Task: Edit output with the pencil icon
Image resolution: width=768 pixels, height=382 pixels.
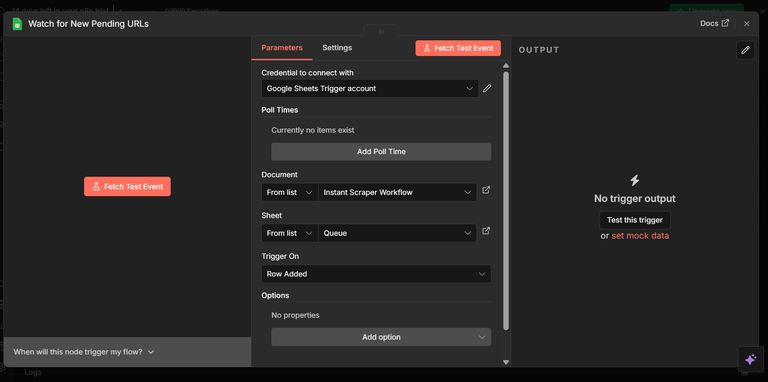Action: [x=745, y=50]
